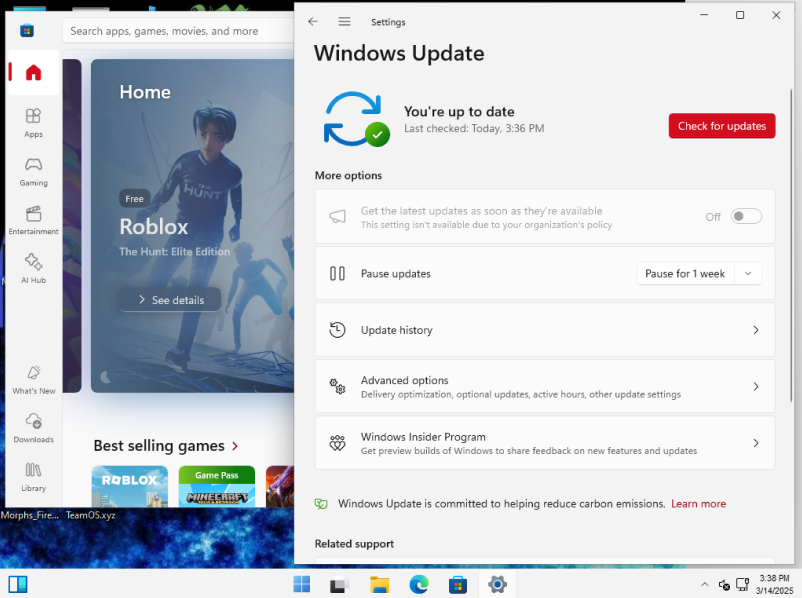Expand the Windows Insider Program chevron
Viewport: 802px width, 598px height.
755,443
